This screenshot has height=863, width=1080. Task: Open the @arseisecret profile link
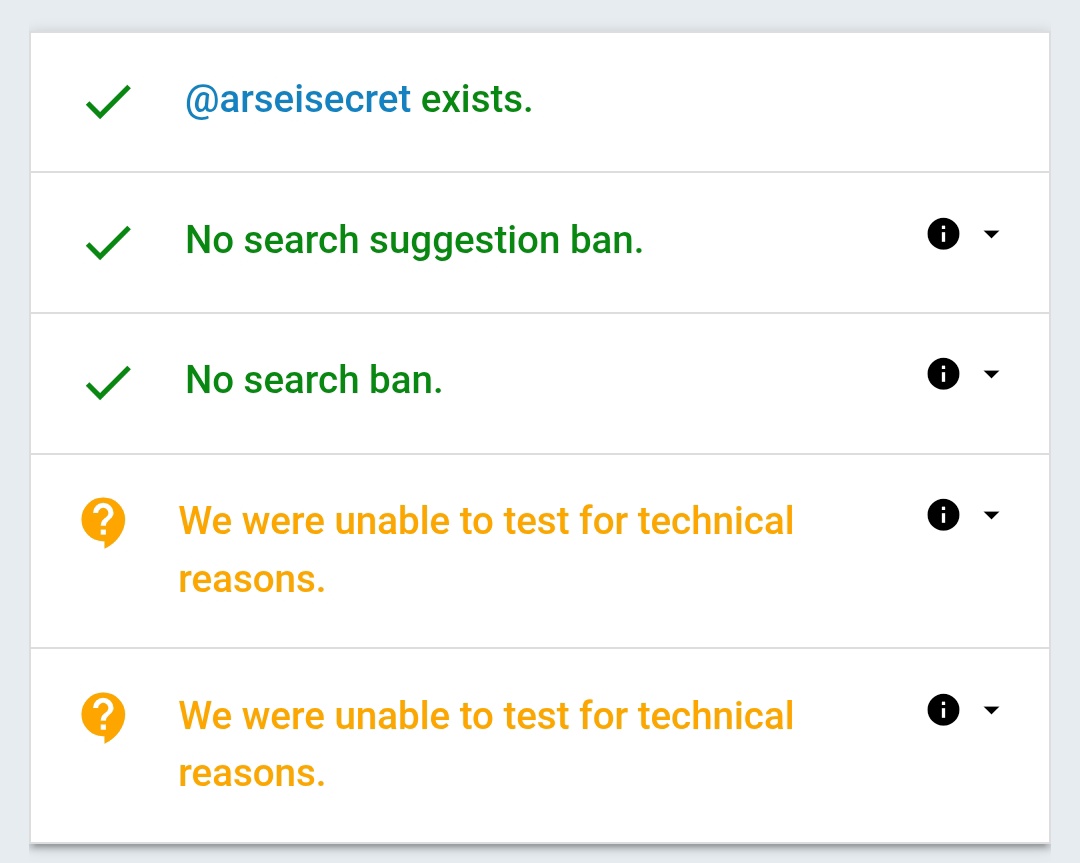click(x=298, y=100)
